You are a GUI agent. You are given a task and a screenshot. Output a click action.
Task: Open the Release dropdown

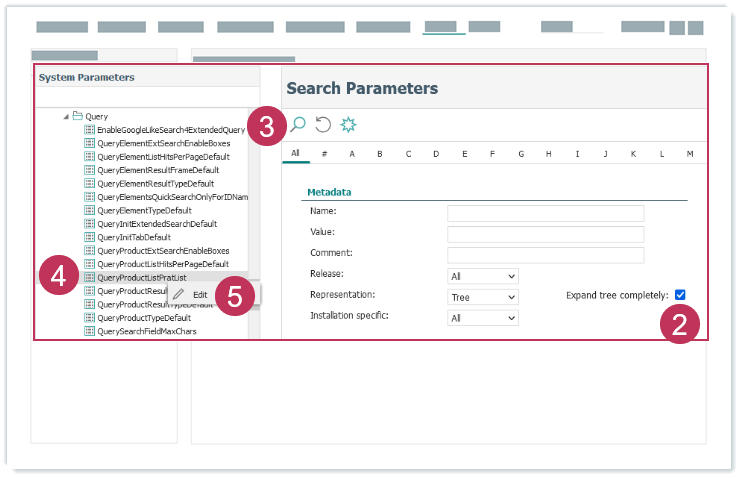pyautogui.click(x=483, y=276)
